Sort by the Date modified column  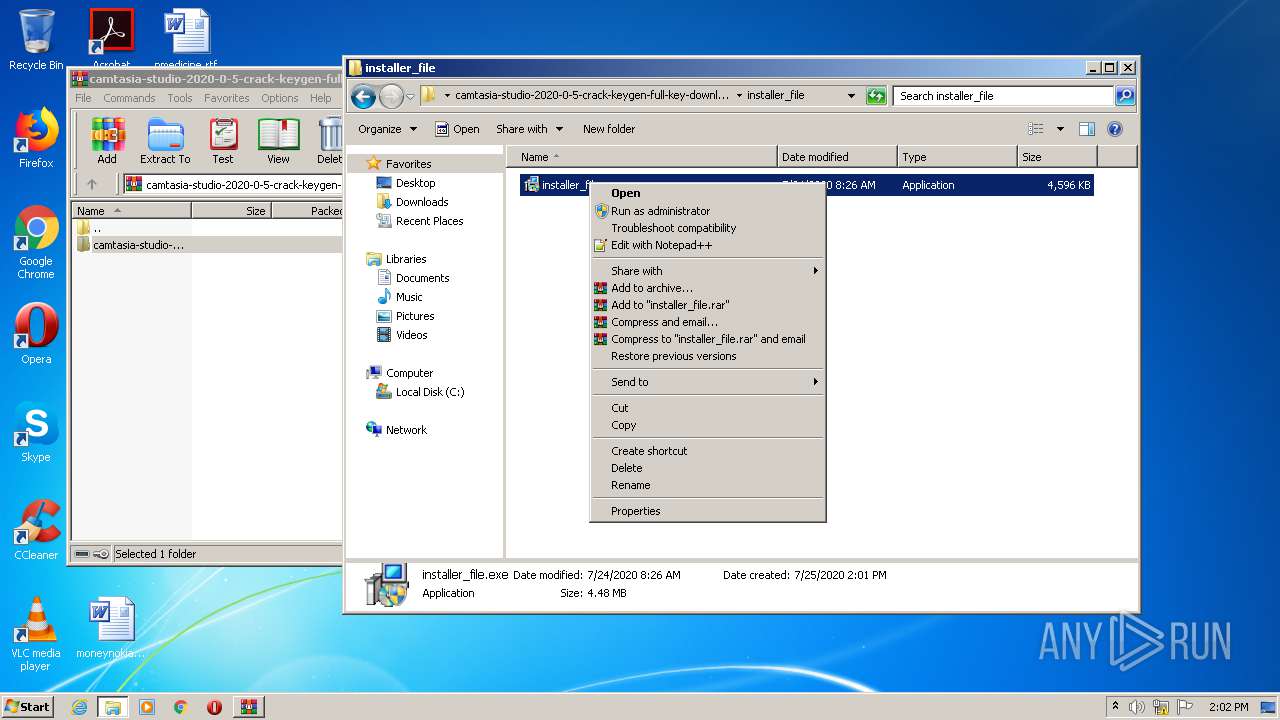[837, 157]
